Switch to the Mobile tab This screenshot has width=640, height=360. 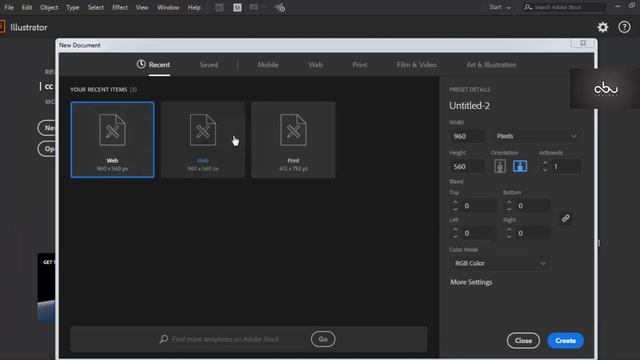[268, 64]
